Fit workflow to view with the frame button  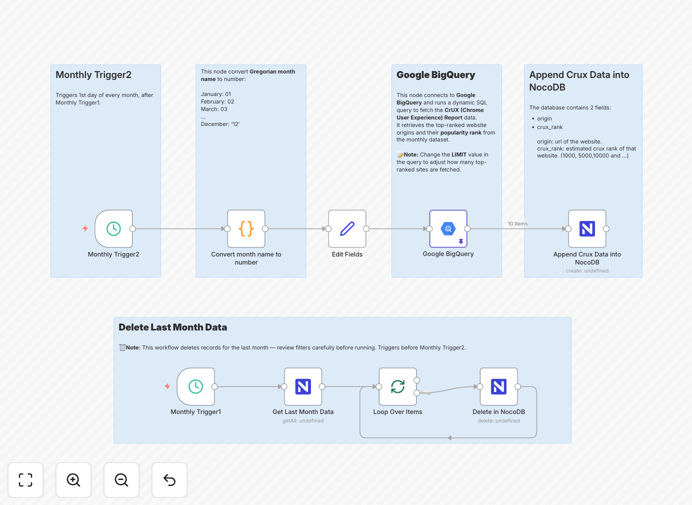(26, 480)
